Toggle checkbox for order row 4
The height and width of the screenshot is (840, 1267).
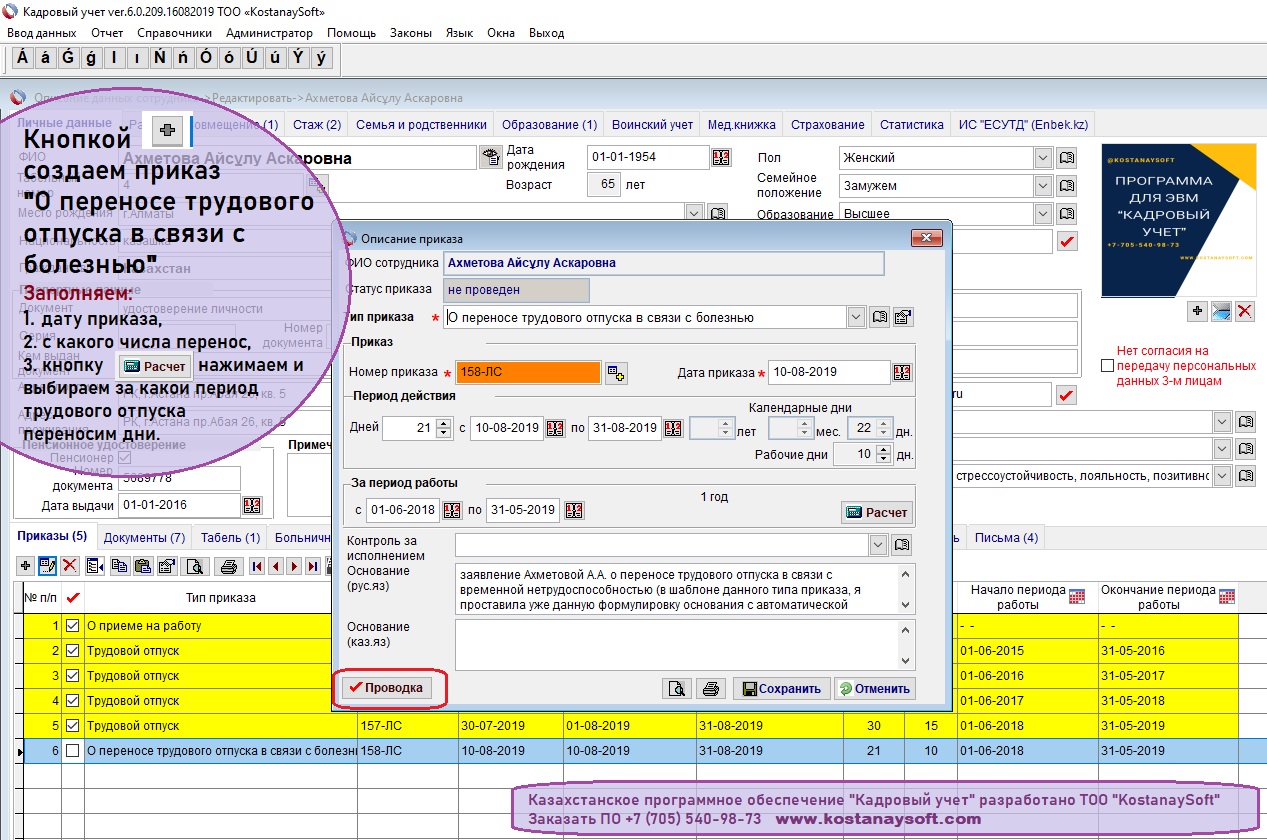72,701
